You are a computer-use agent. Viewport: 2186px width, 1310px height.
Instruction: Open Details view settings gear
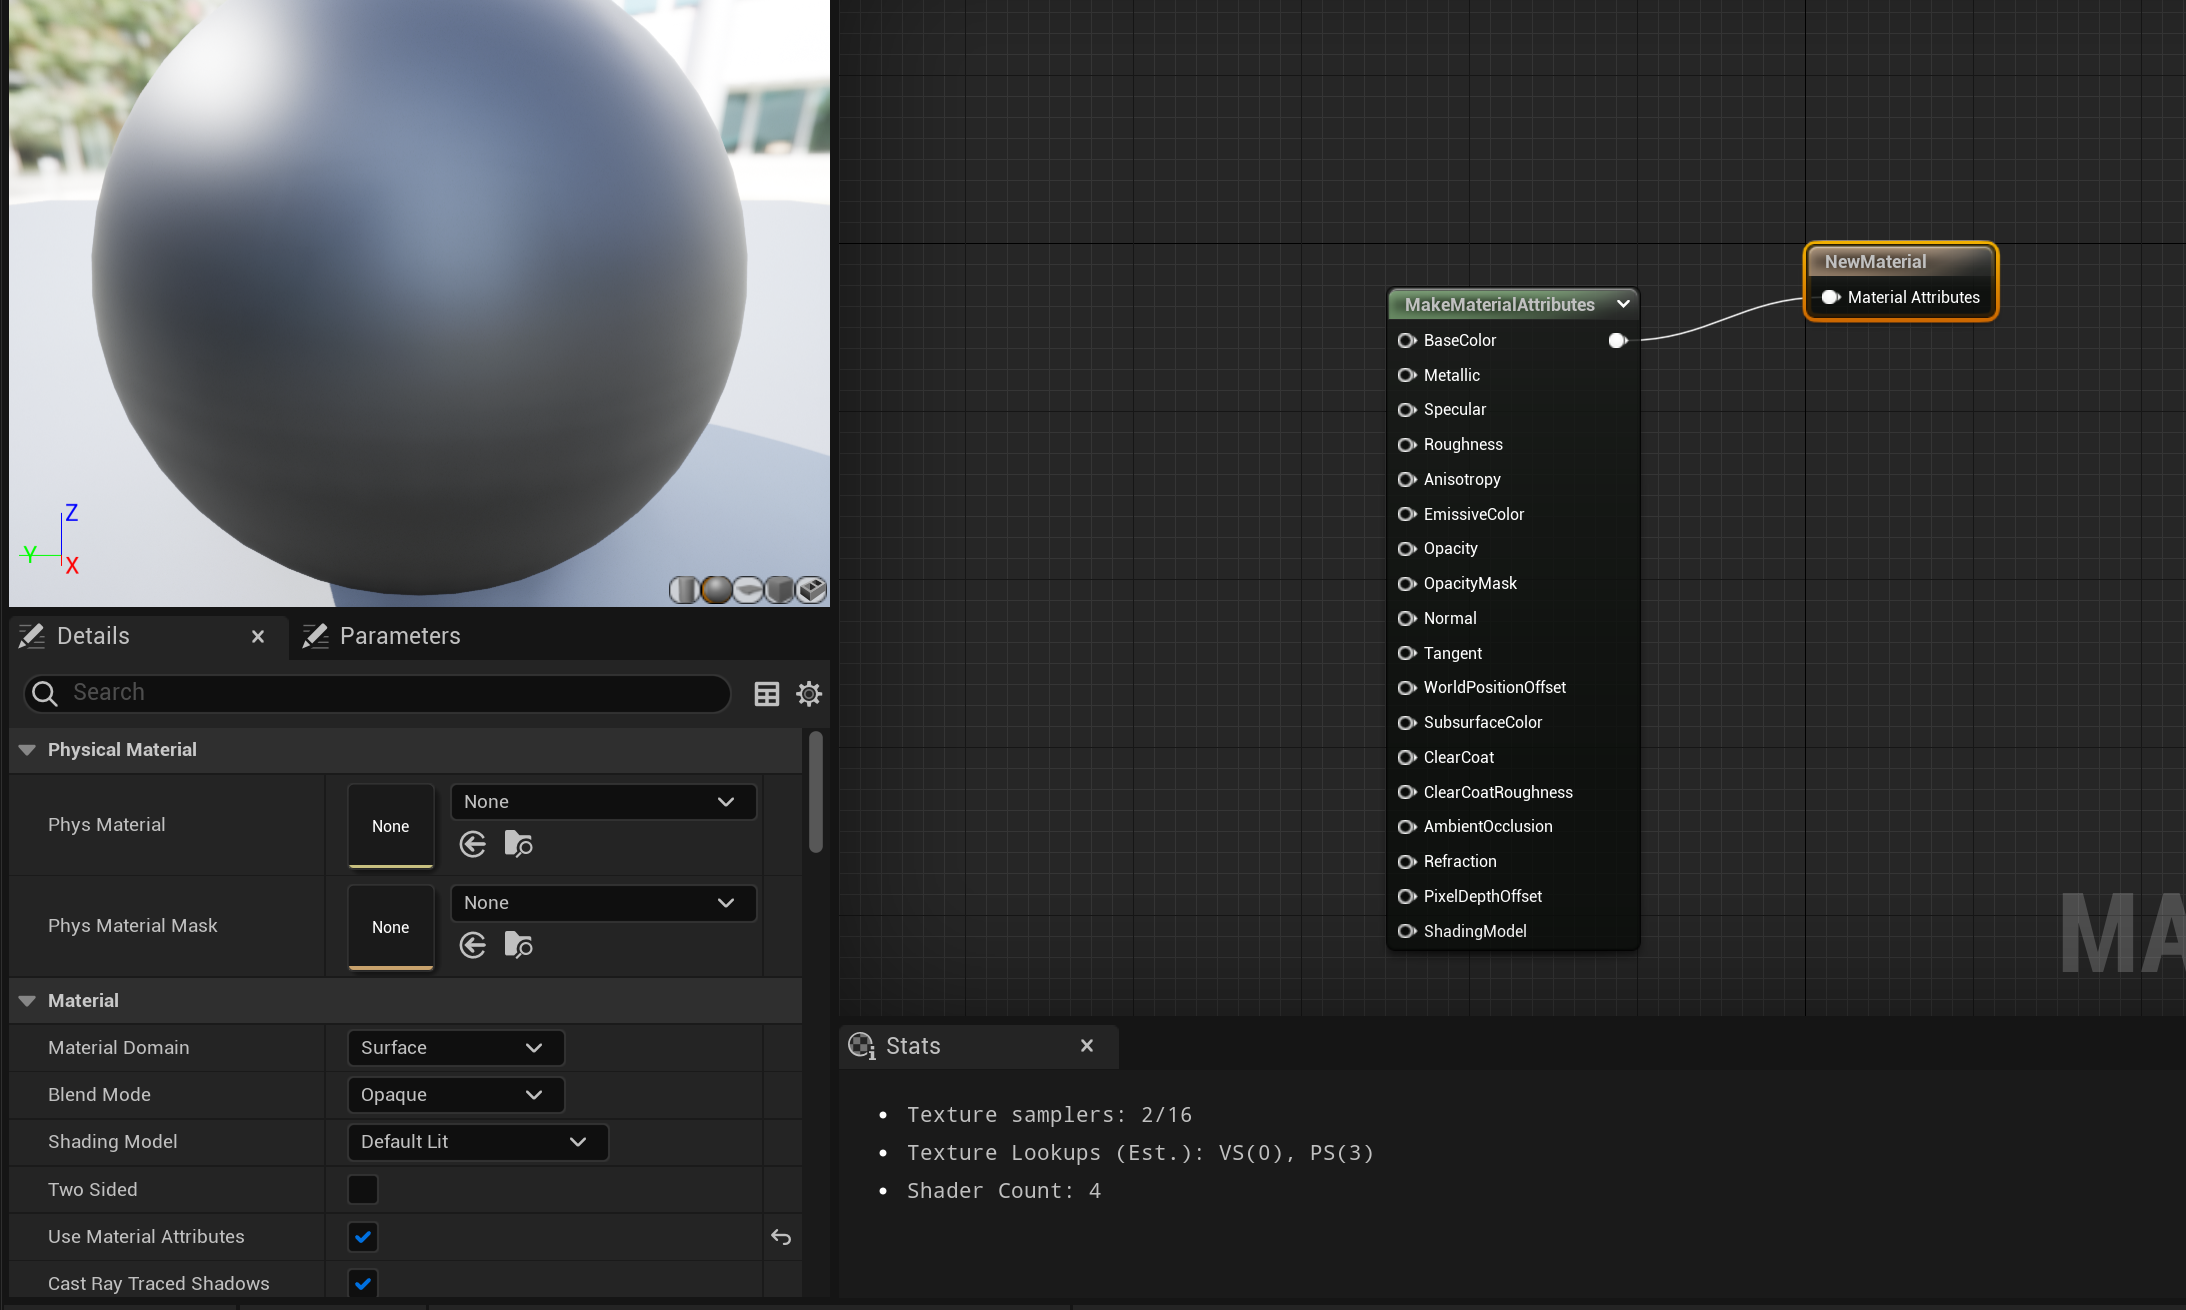808,693
